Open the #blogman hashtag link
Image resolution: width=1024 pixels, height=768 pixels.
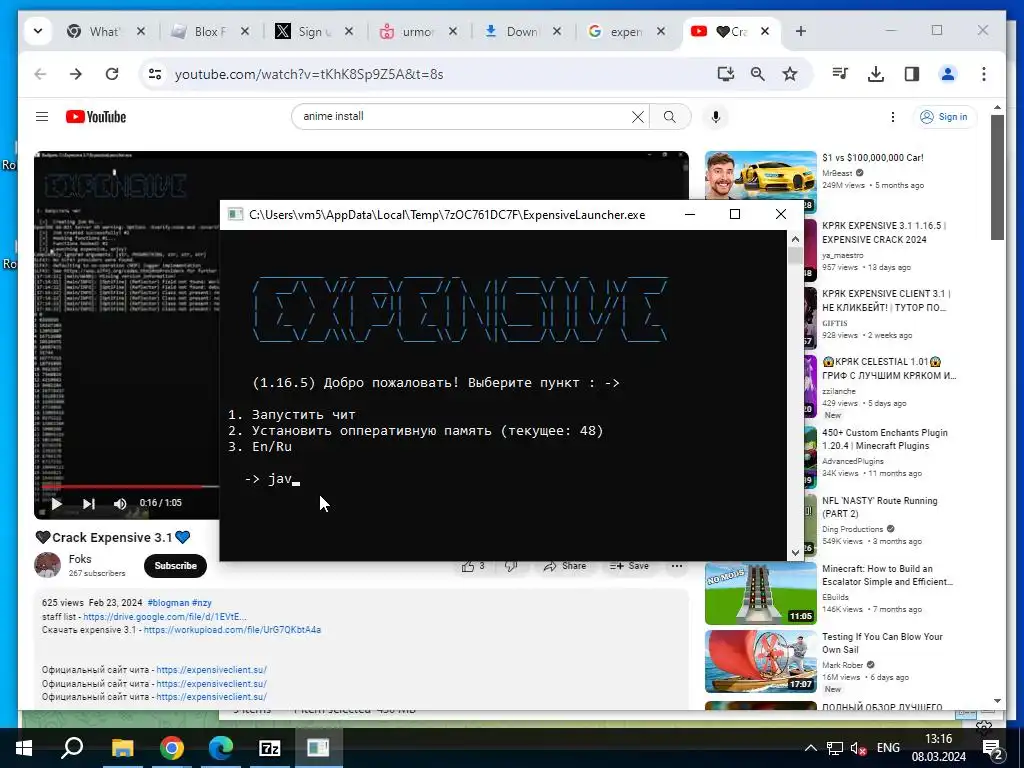(168, 603)
